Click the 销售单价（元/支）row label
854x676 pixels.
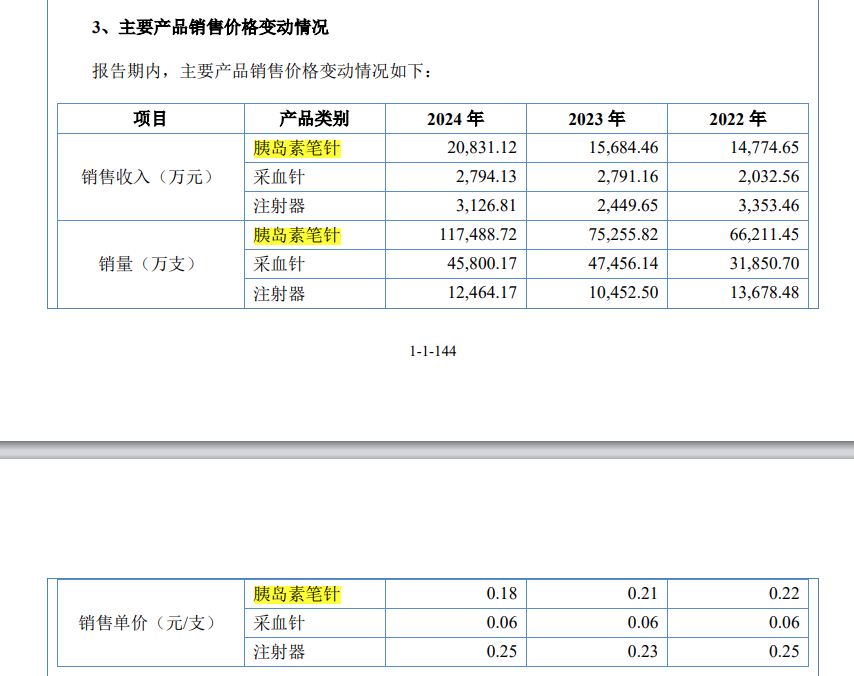pos(148,623)
